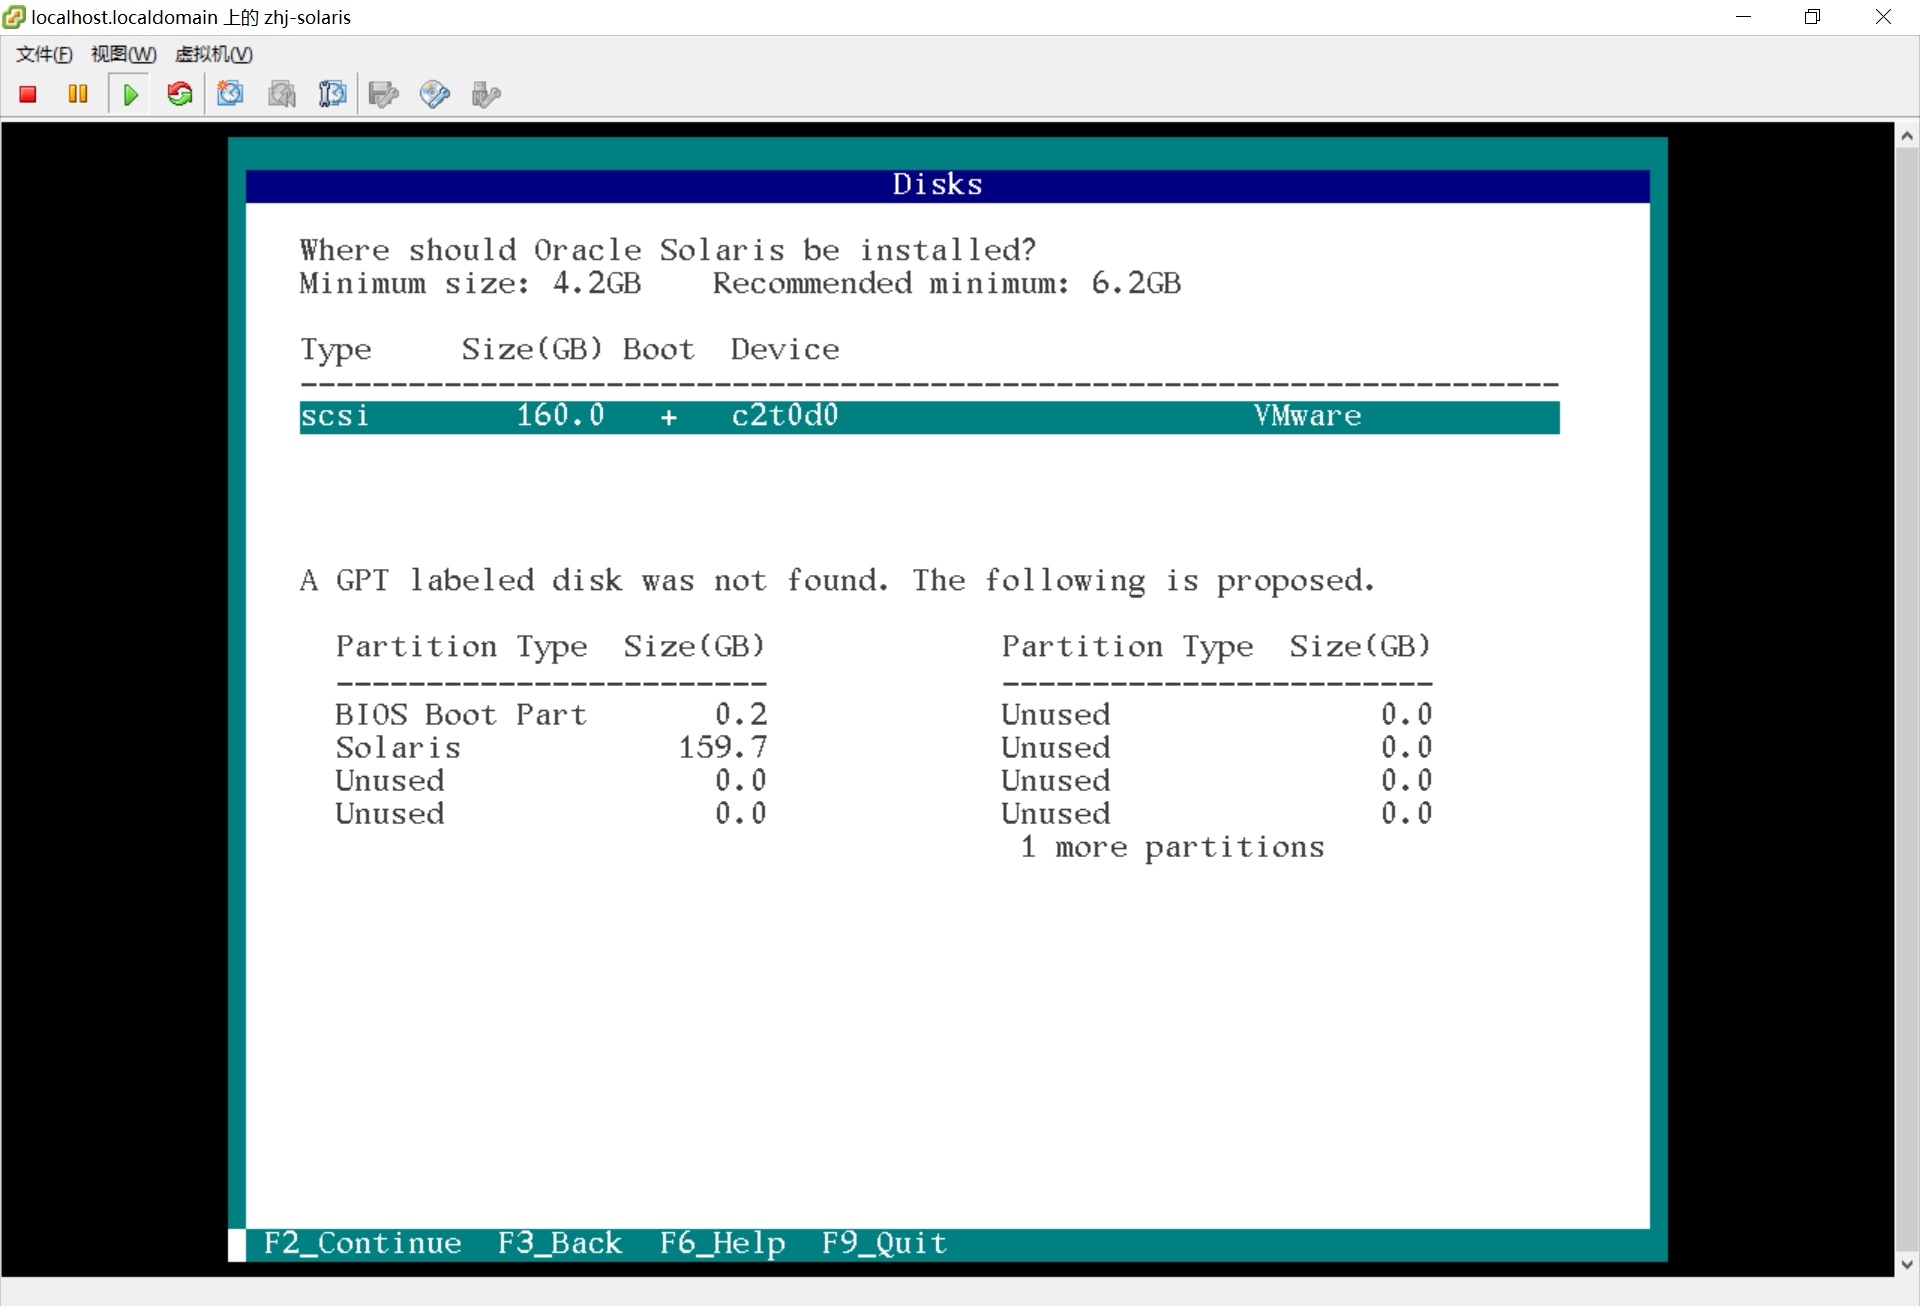Click the take snapshot clock icon
This screenshot has height=1306, width=1920.
click(231, 94)
